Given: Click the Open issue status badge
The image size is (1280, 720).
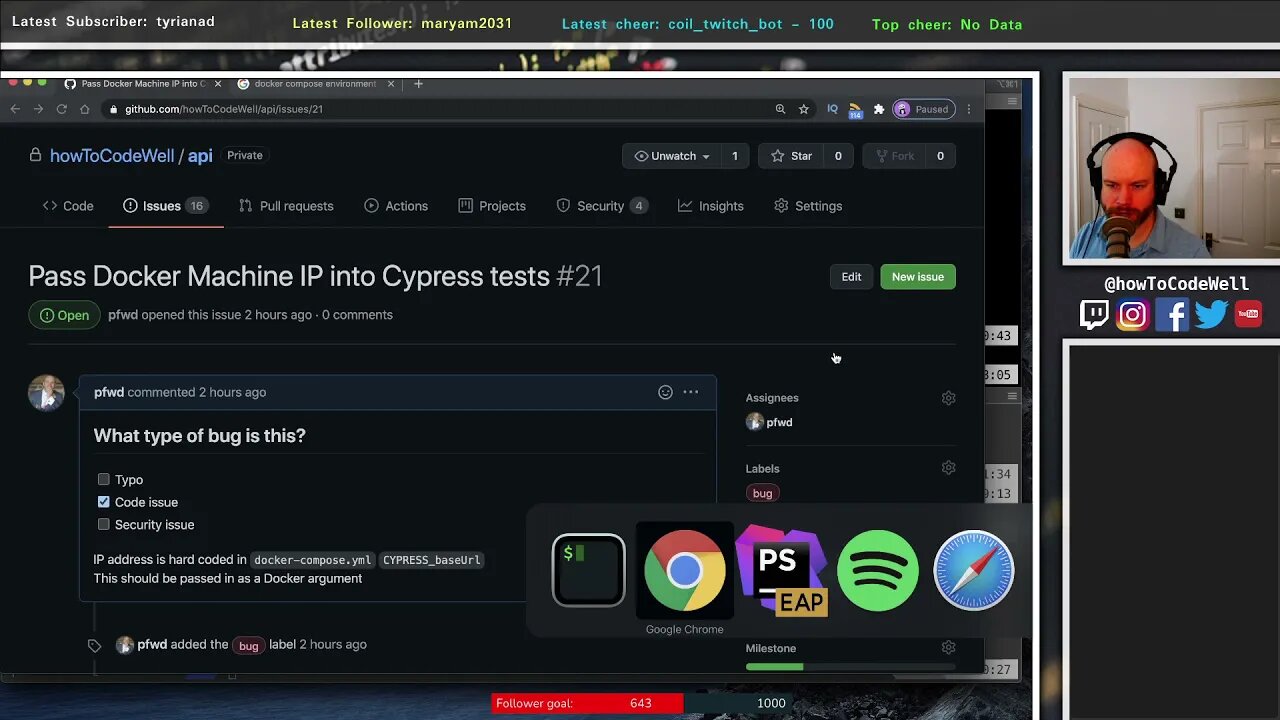Looking at the screenshot, I should (65, 315).
